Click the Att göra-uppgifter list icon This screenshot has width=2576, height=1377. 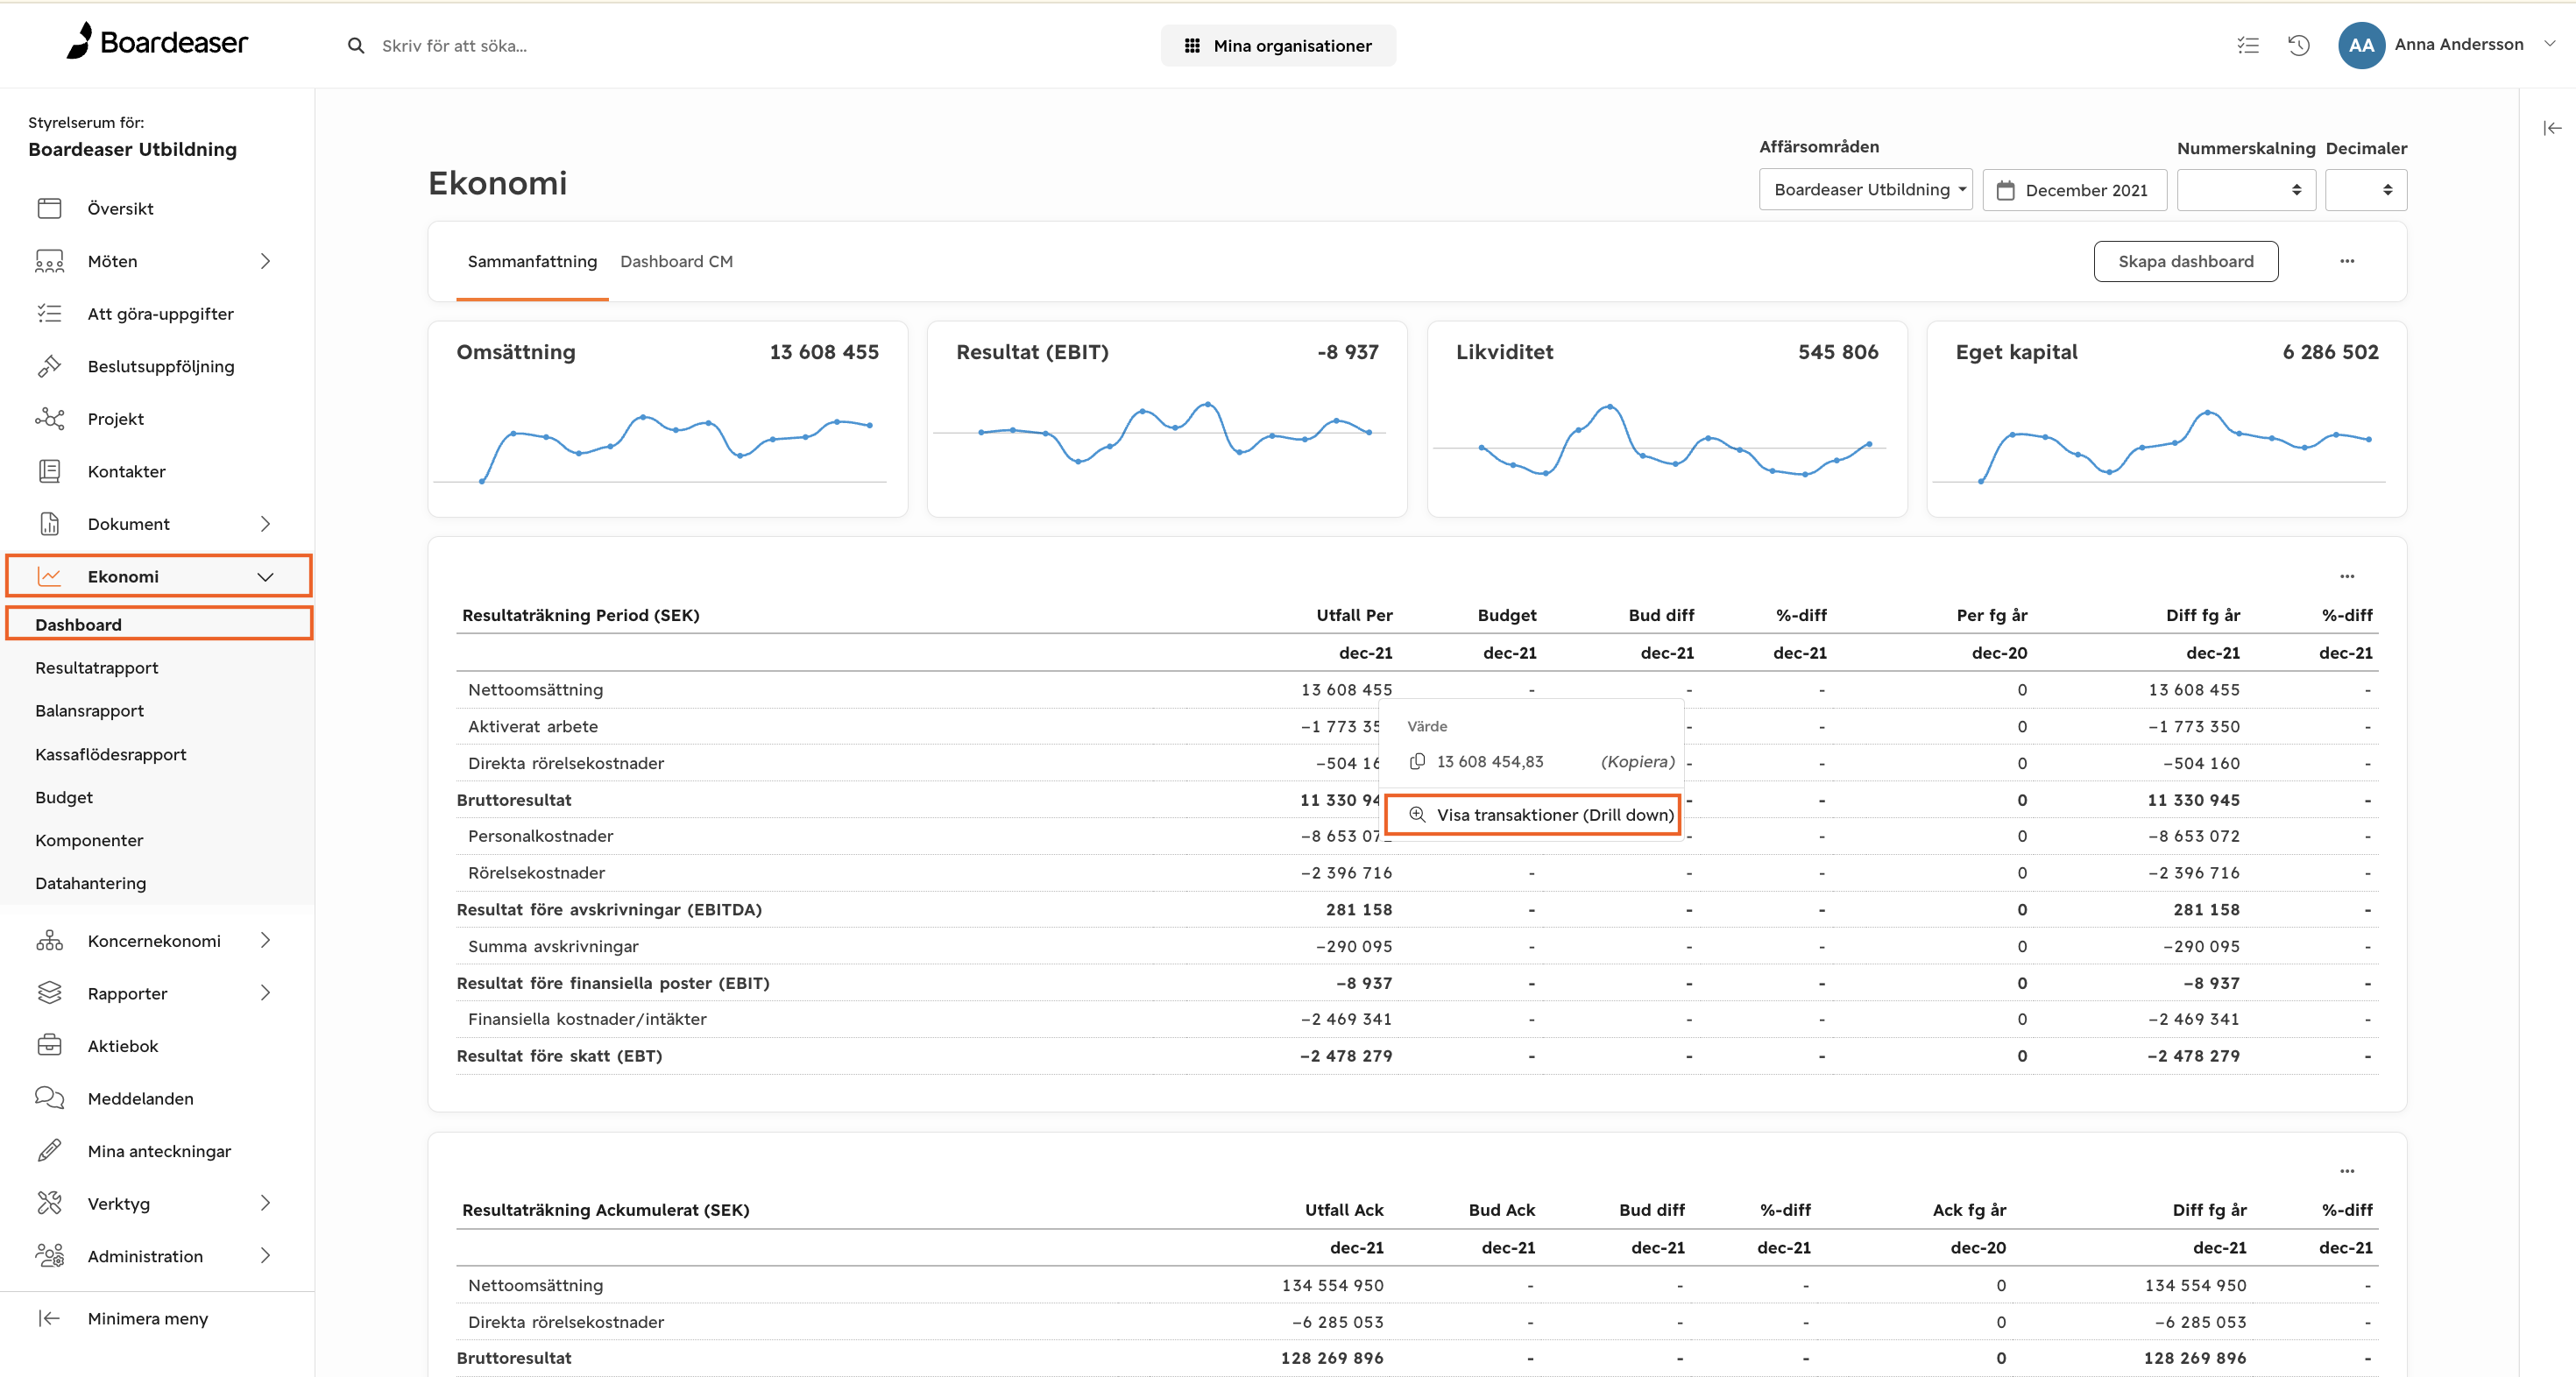click(49, 314)
